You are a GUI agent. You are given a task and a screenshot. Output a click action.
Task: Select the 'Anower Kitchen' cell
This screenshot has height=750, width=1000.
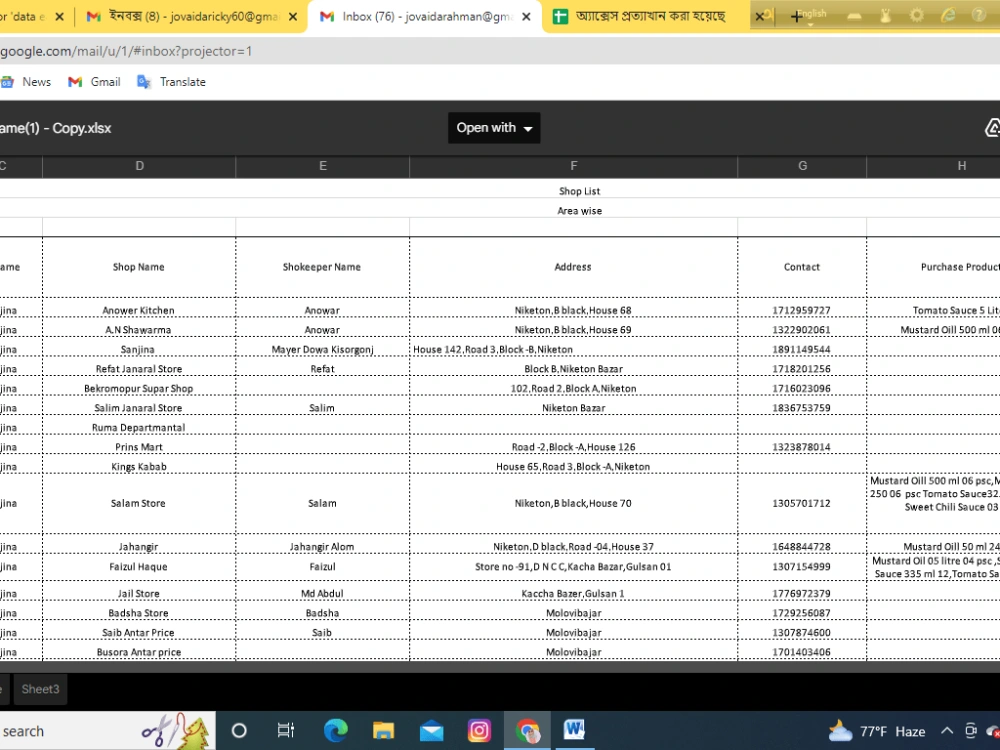138,311
